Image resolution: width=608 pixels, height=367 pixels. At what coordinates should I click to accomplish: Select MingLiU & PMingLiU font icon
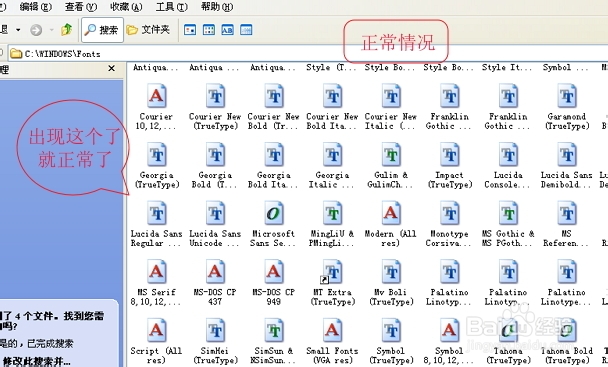332,213
